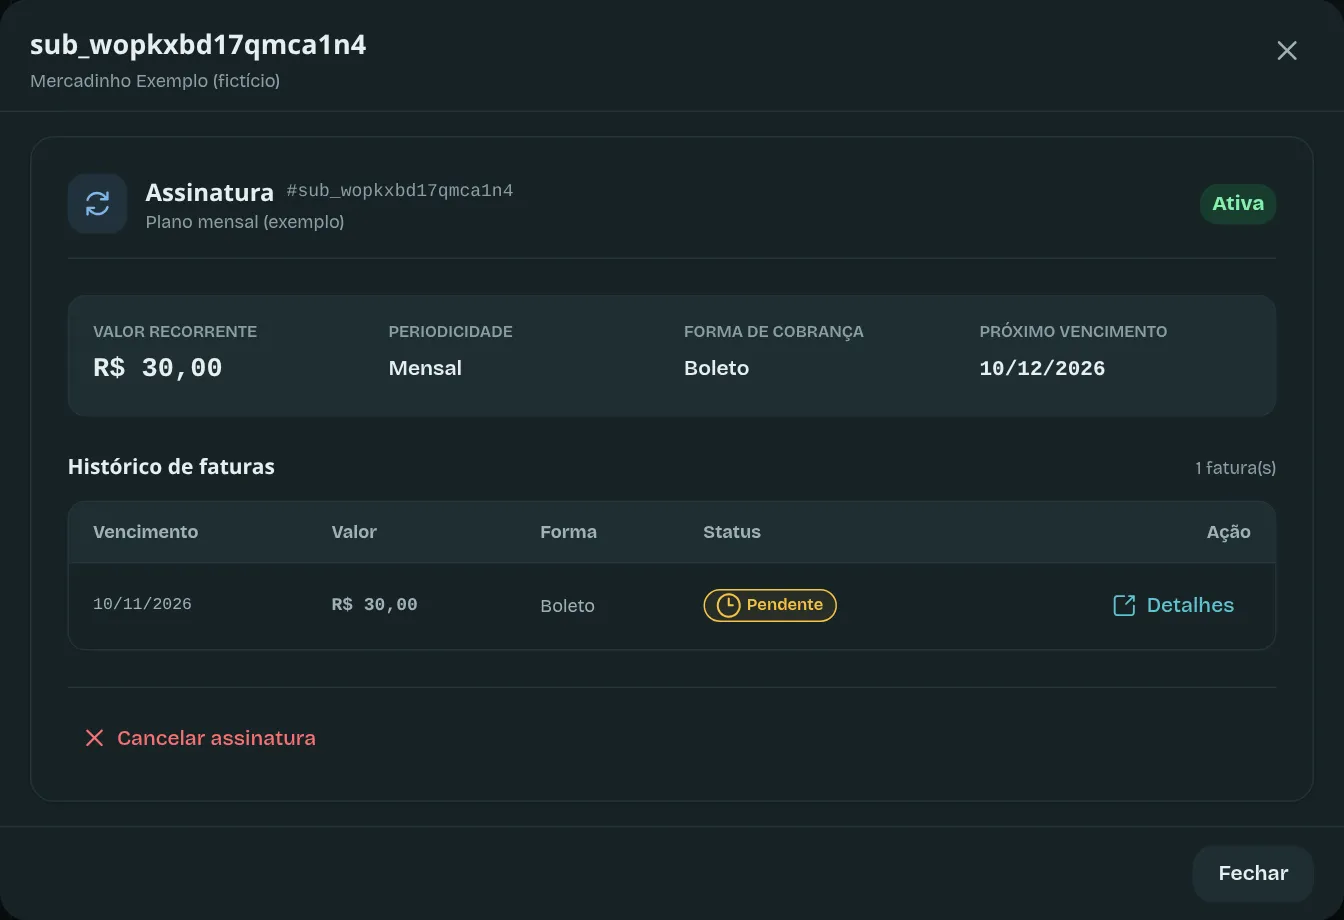The image size is (1344, 920).
Task: Click the R$ 30,00 recurring value
Action: pyautogui.click(x=158, y=368)
